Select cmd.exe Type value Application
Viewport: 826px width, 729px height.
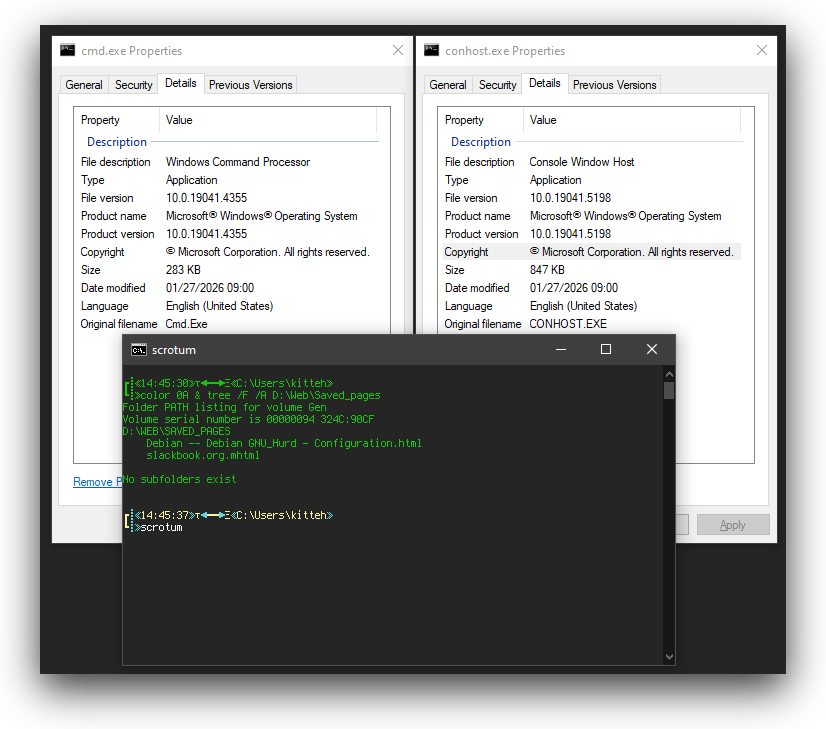tap(192, 180)
